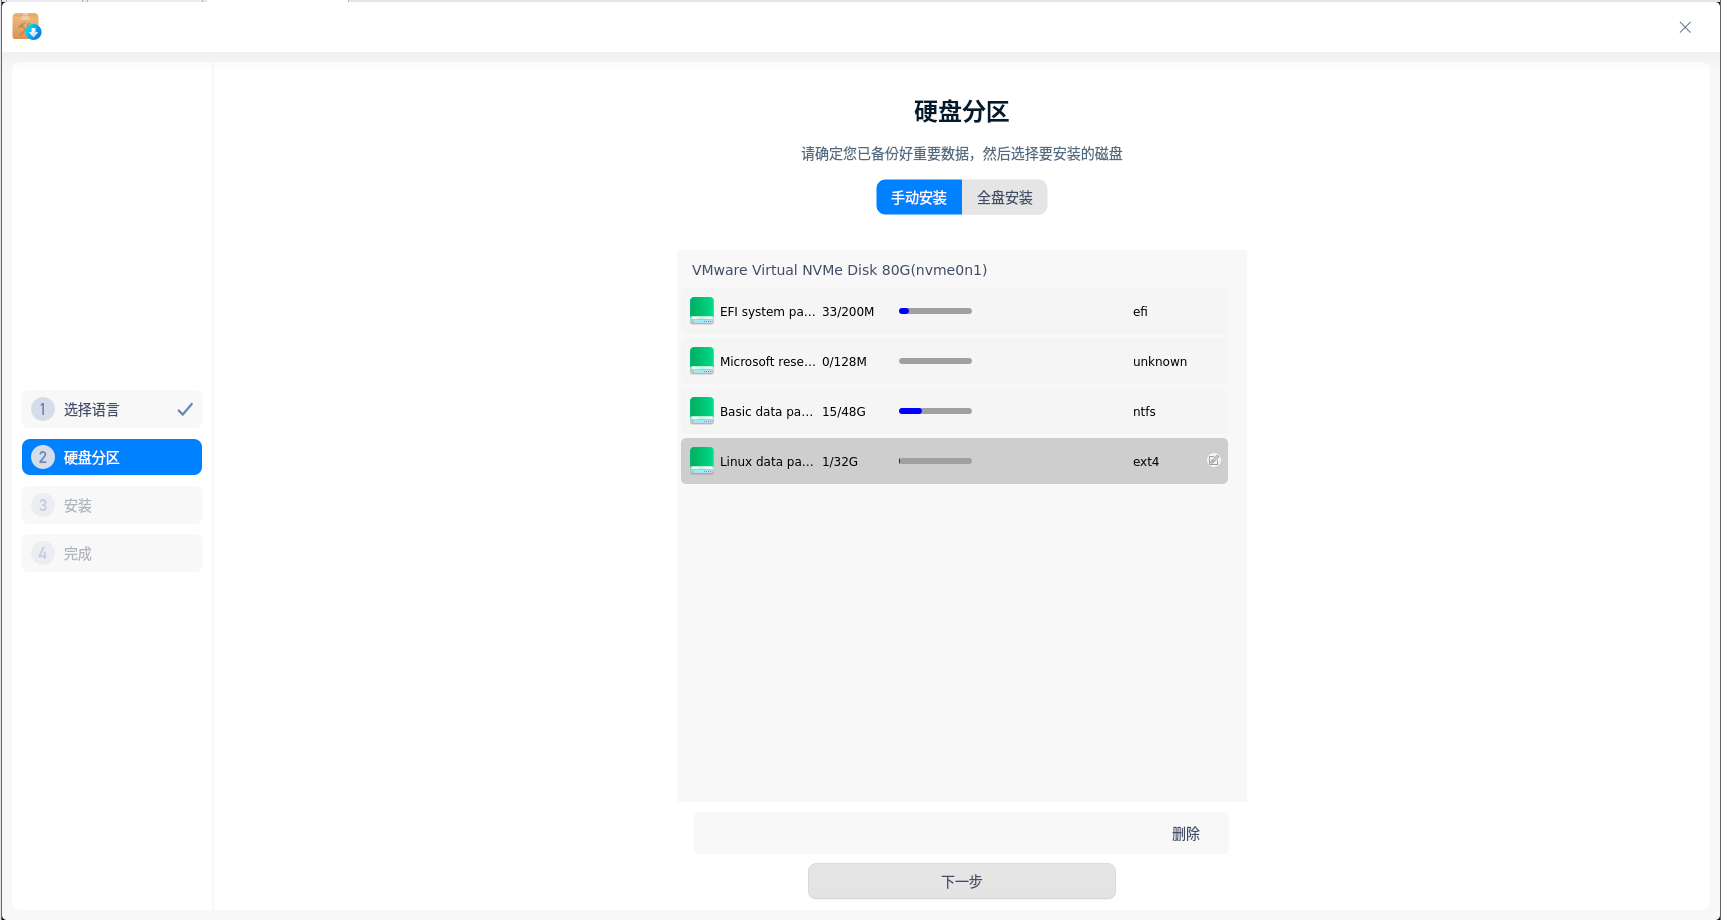
Task: Click the Basic data partition usage bar
Action: (934, 411)
